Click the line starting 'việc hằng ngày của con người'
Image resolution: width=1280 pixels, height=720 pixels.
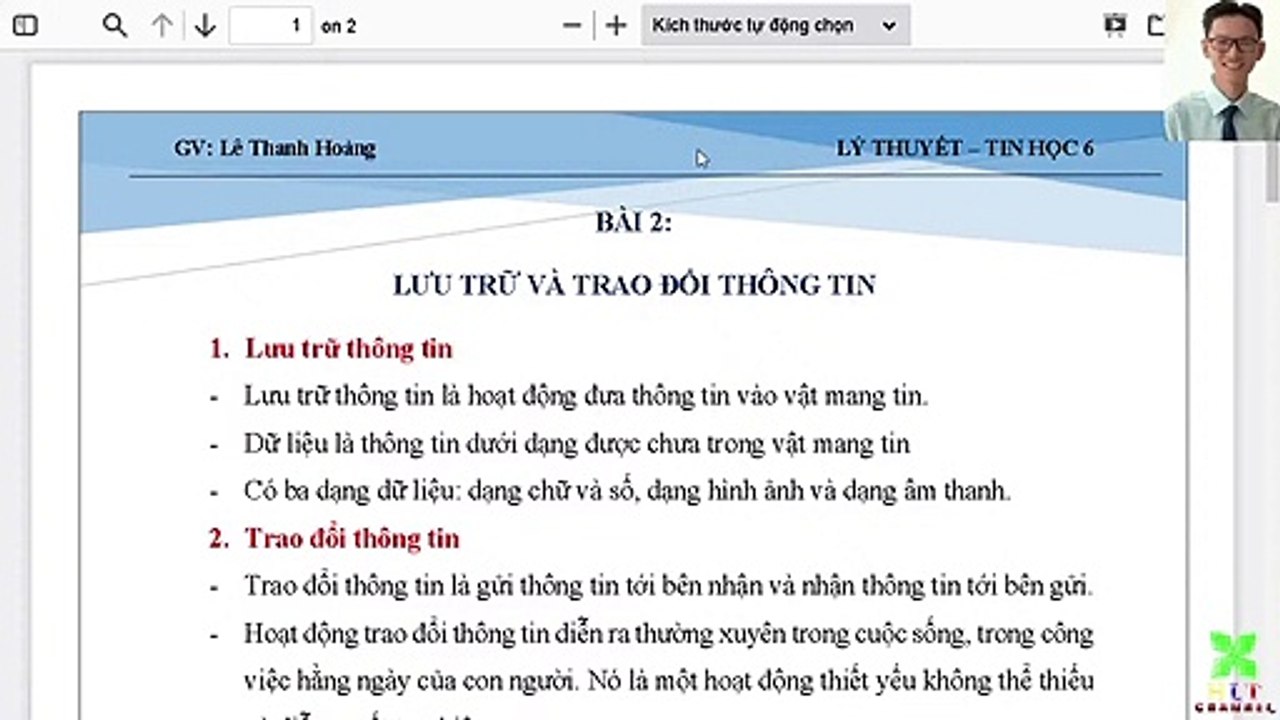pos(669,681)
